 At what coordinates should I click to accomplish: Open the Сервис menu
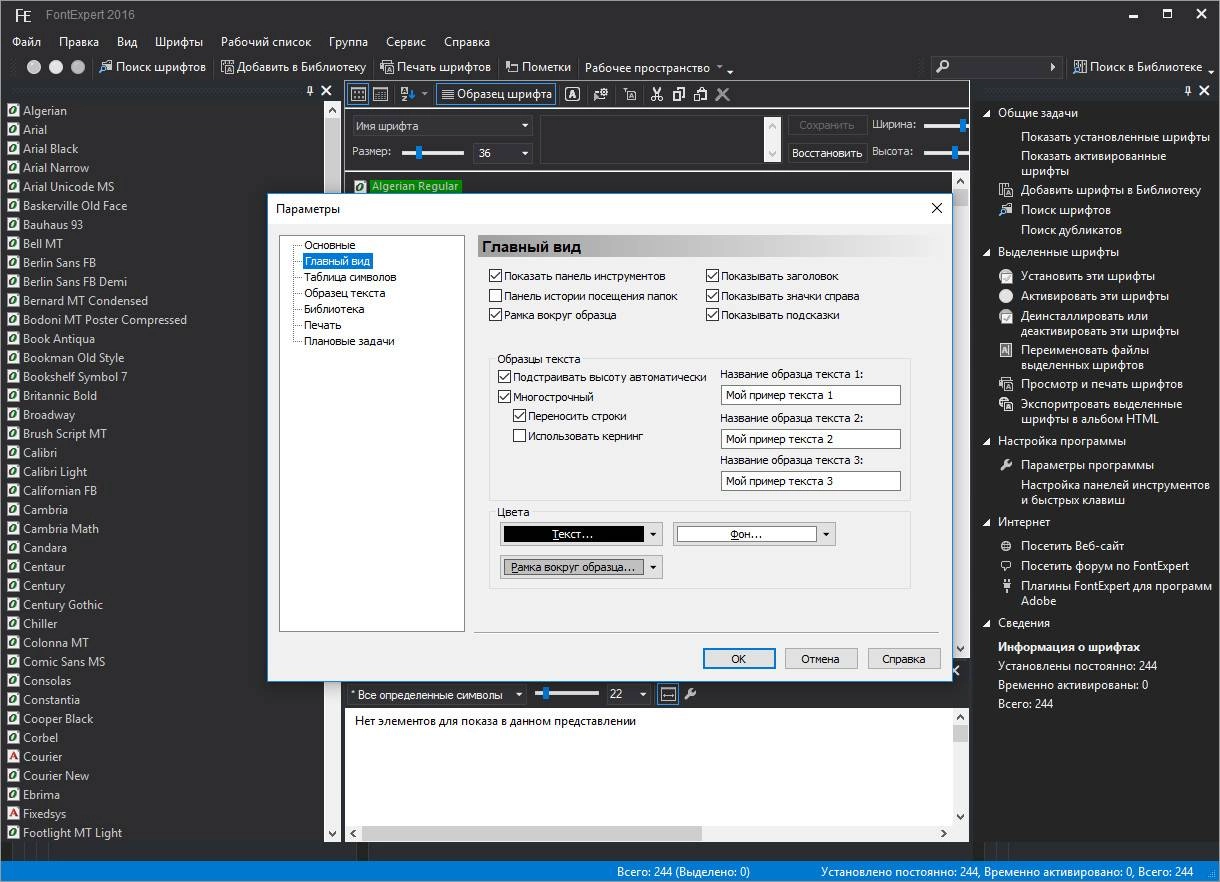click(406, 42)
